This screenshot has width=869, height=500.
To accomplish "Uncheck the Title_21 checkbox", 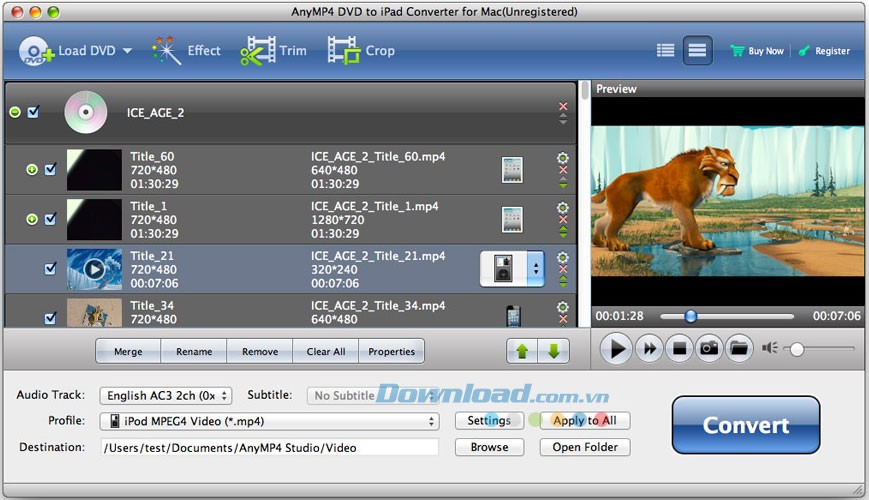I will [50, 269].
